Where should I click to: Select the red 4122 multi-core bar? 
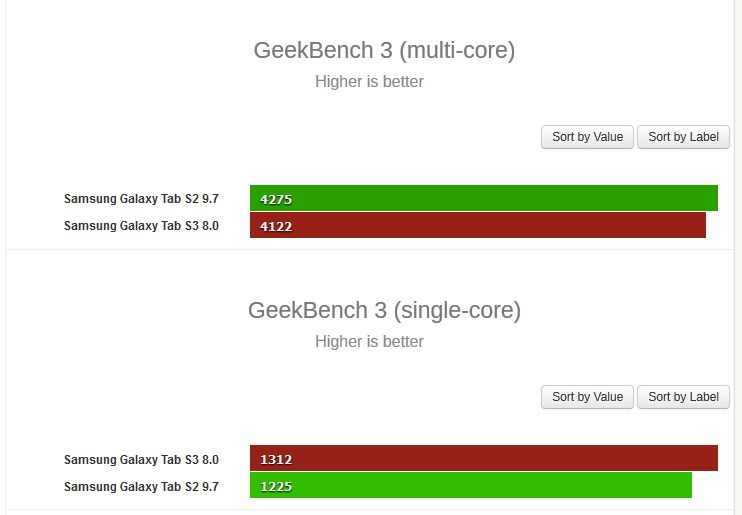click(x=478, y=225)
